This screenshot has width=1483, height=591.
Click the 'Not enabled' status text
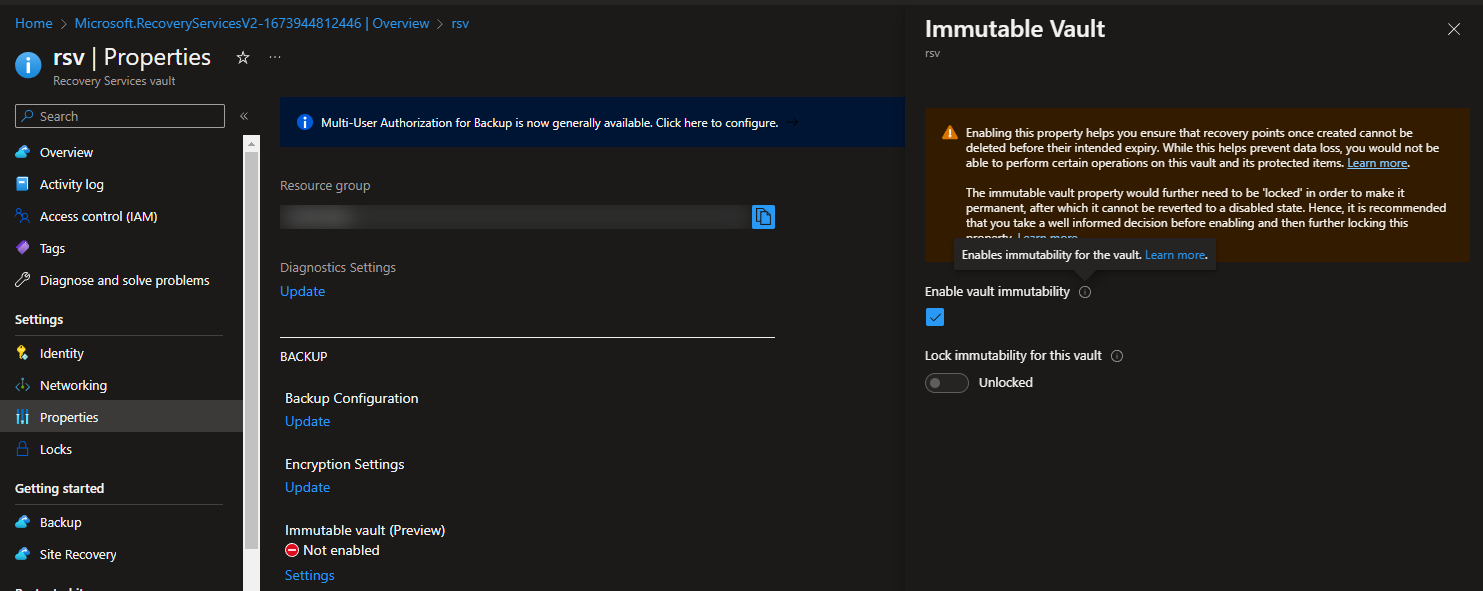point(341,550)
